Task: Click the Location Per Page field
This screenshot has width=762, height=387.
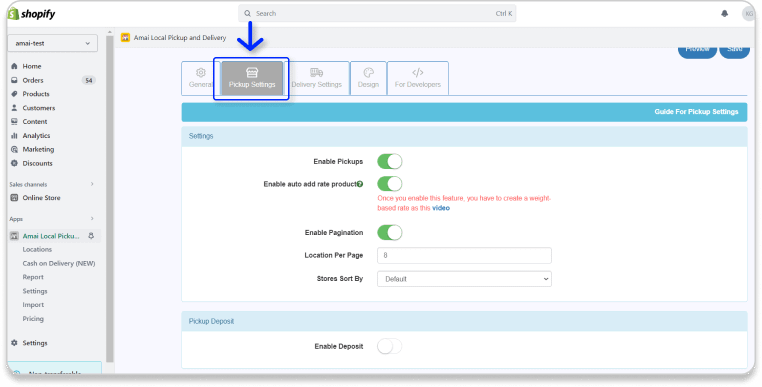Action: click(x=464, y=255)
